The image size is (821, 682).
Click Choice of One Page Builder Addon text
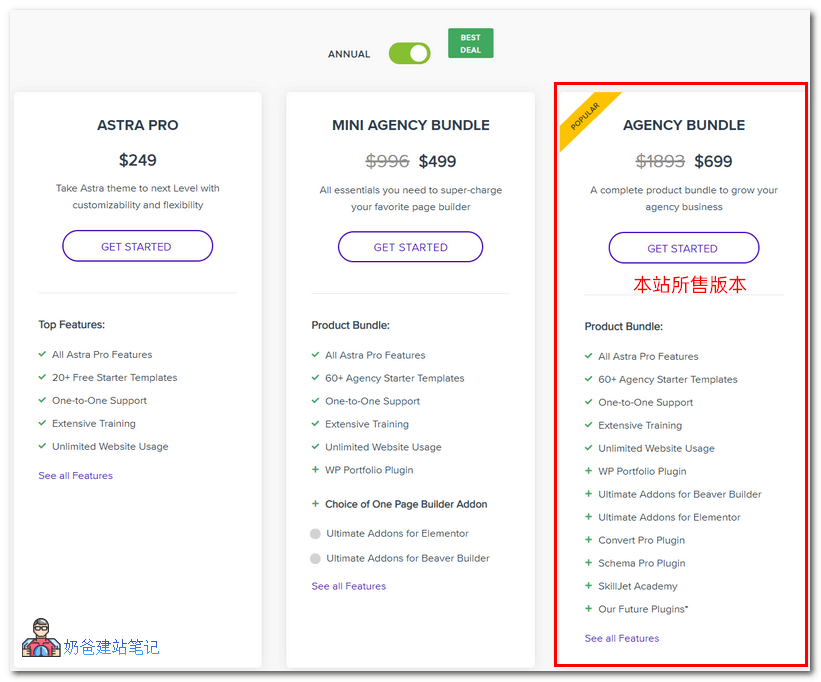pyautogui.click(x=406, y=504)
